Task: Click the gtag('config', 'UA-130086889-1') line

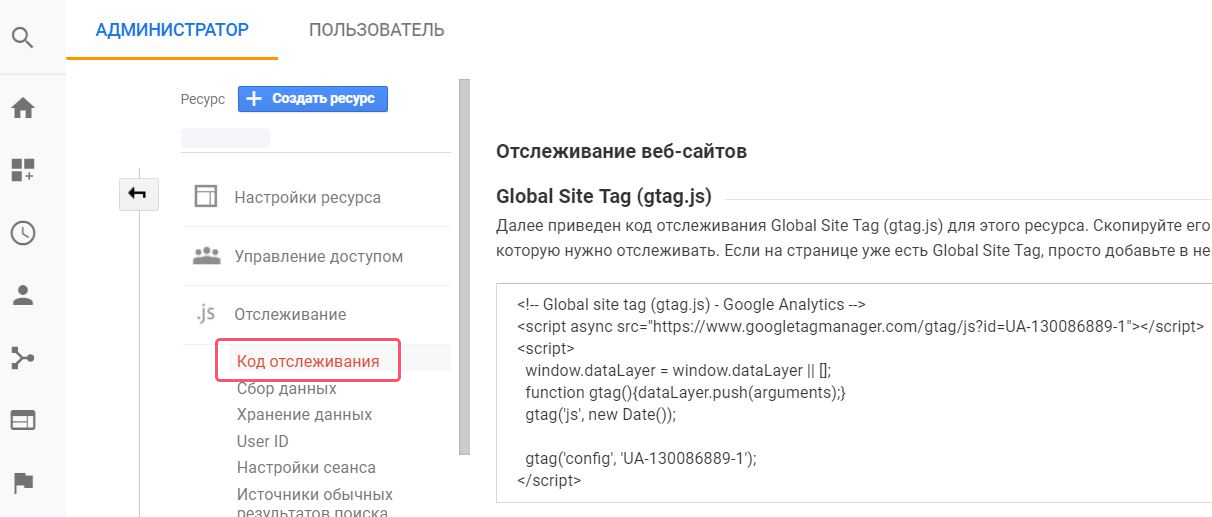Action: click(641, 458)
